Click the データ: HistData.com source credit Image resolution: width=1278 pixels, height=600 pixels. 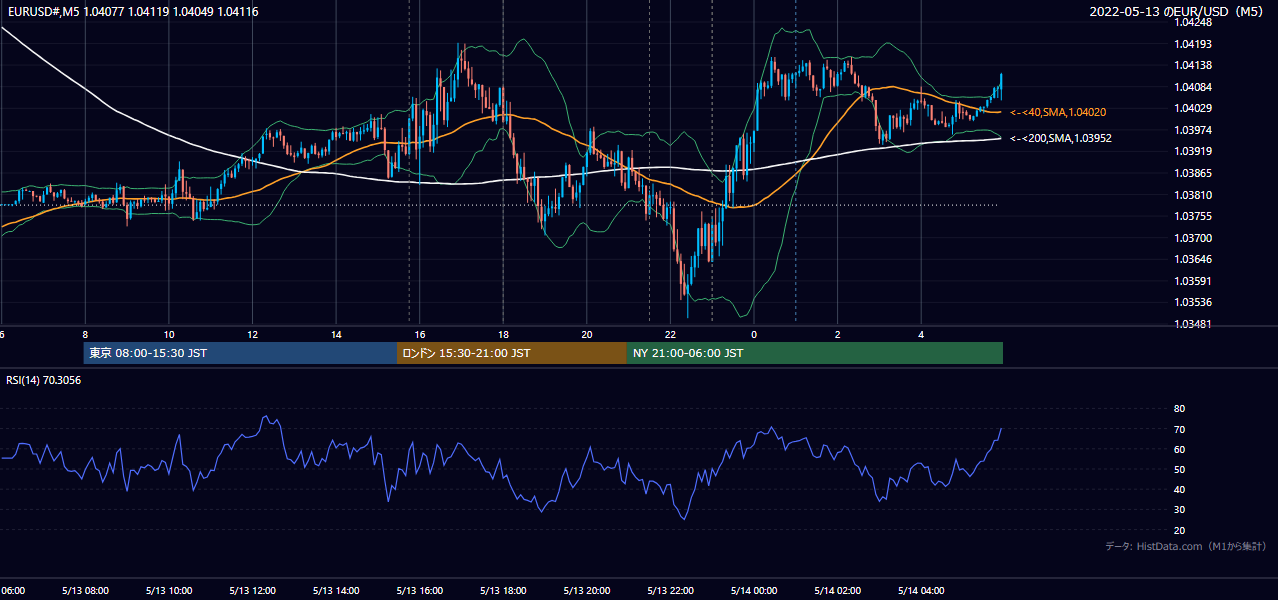pos(1186,546)
